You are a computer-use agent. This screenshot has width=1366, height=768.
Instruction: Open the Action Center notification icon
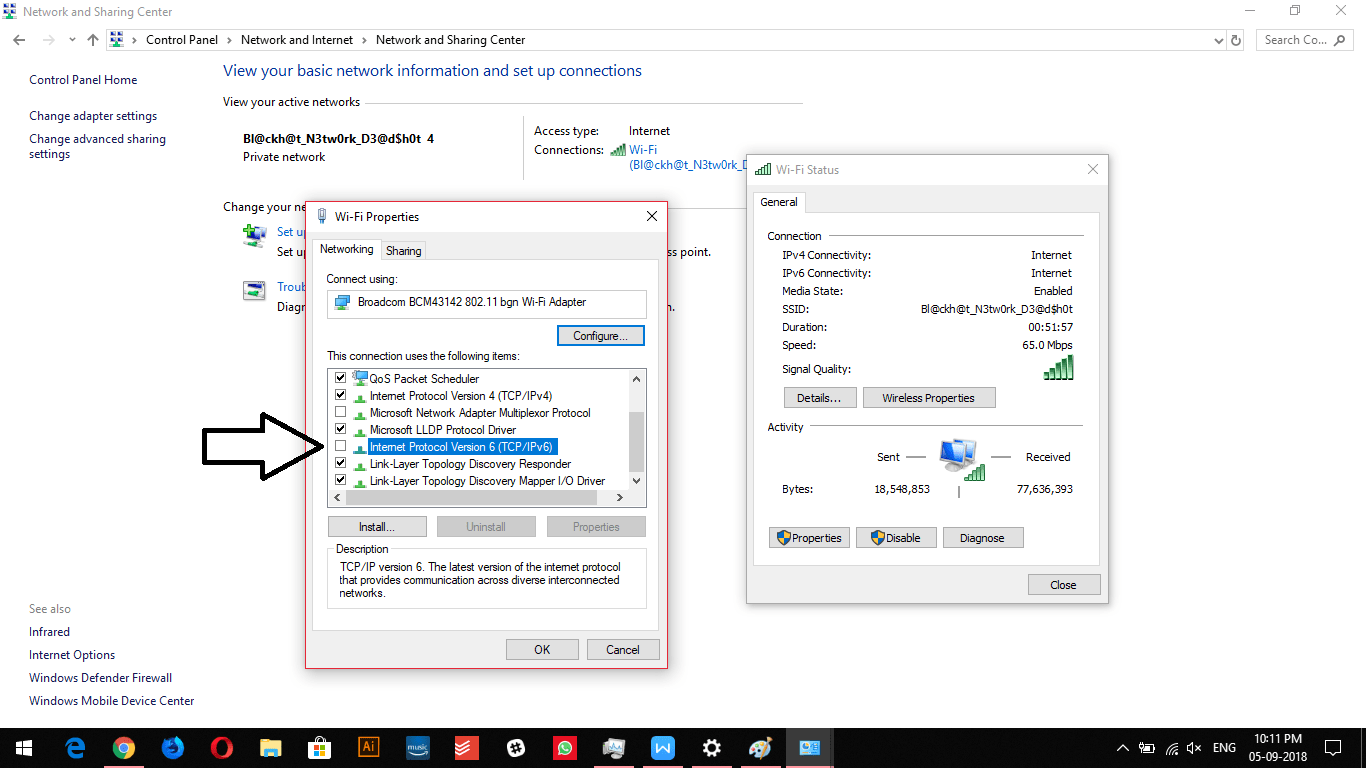click(x=1333, y=747)
